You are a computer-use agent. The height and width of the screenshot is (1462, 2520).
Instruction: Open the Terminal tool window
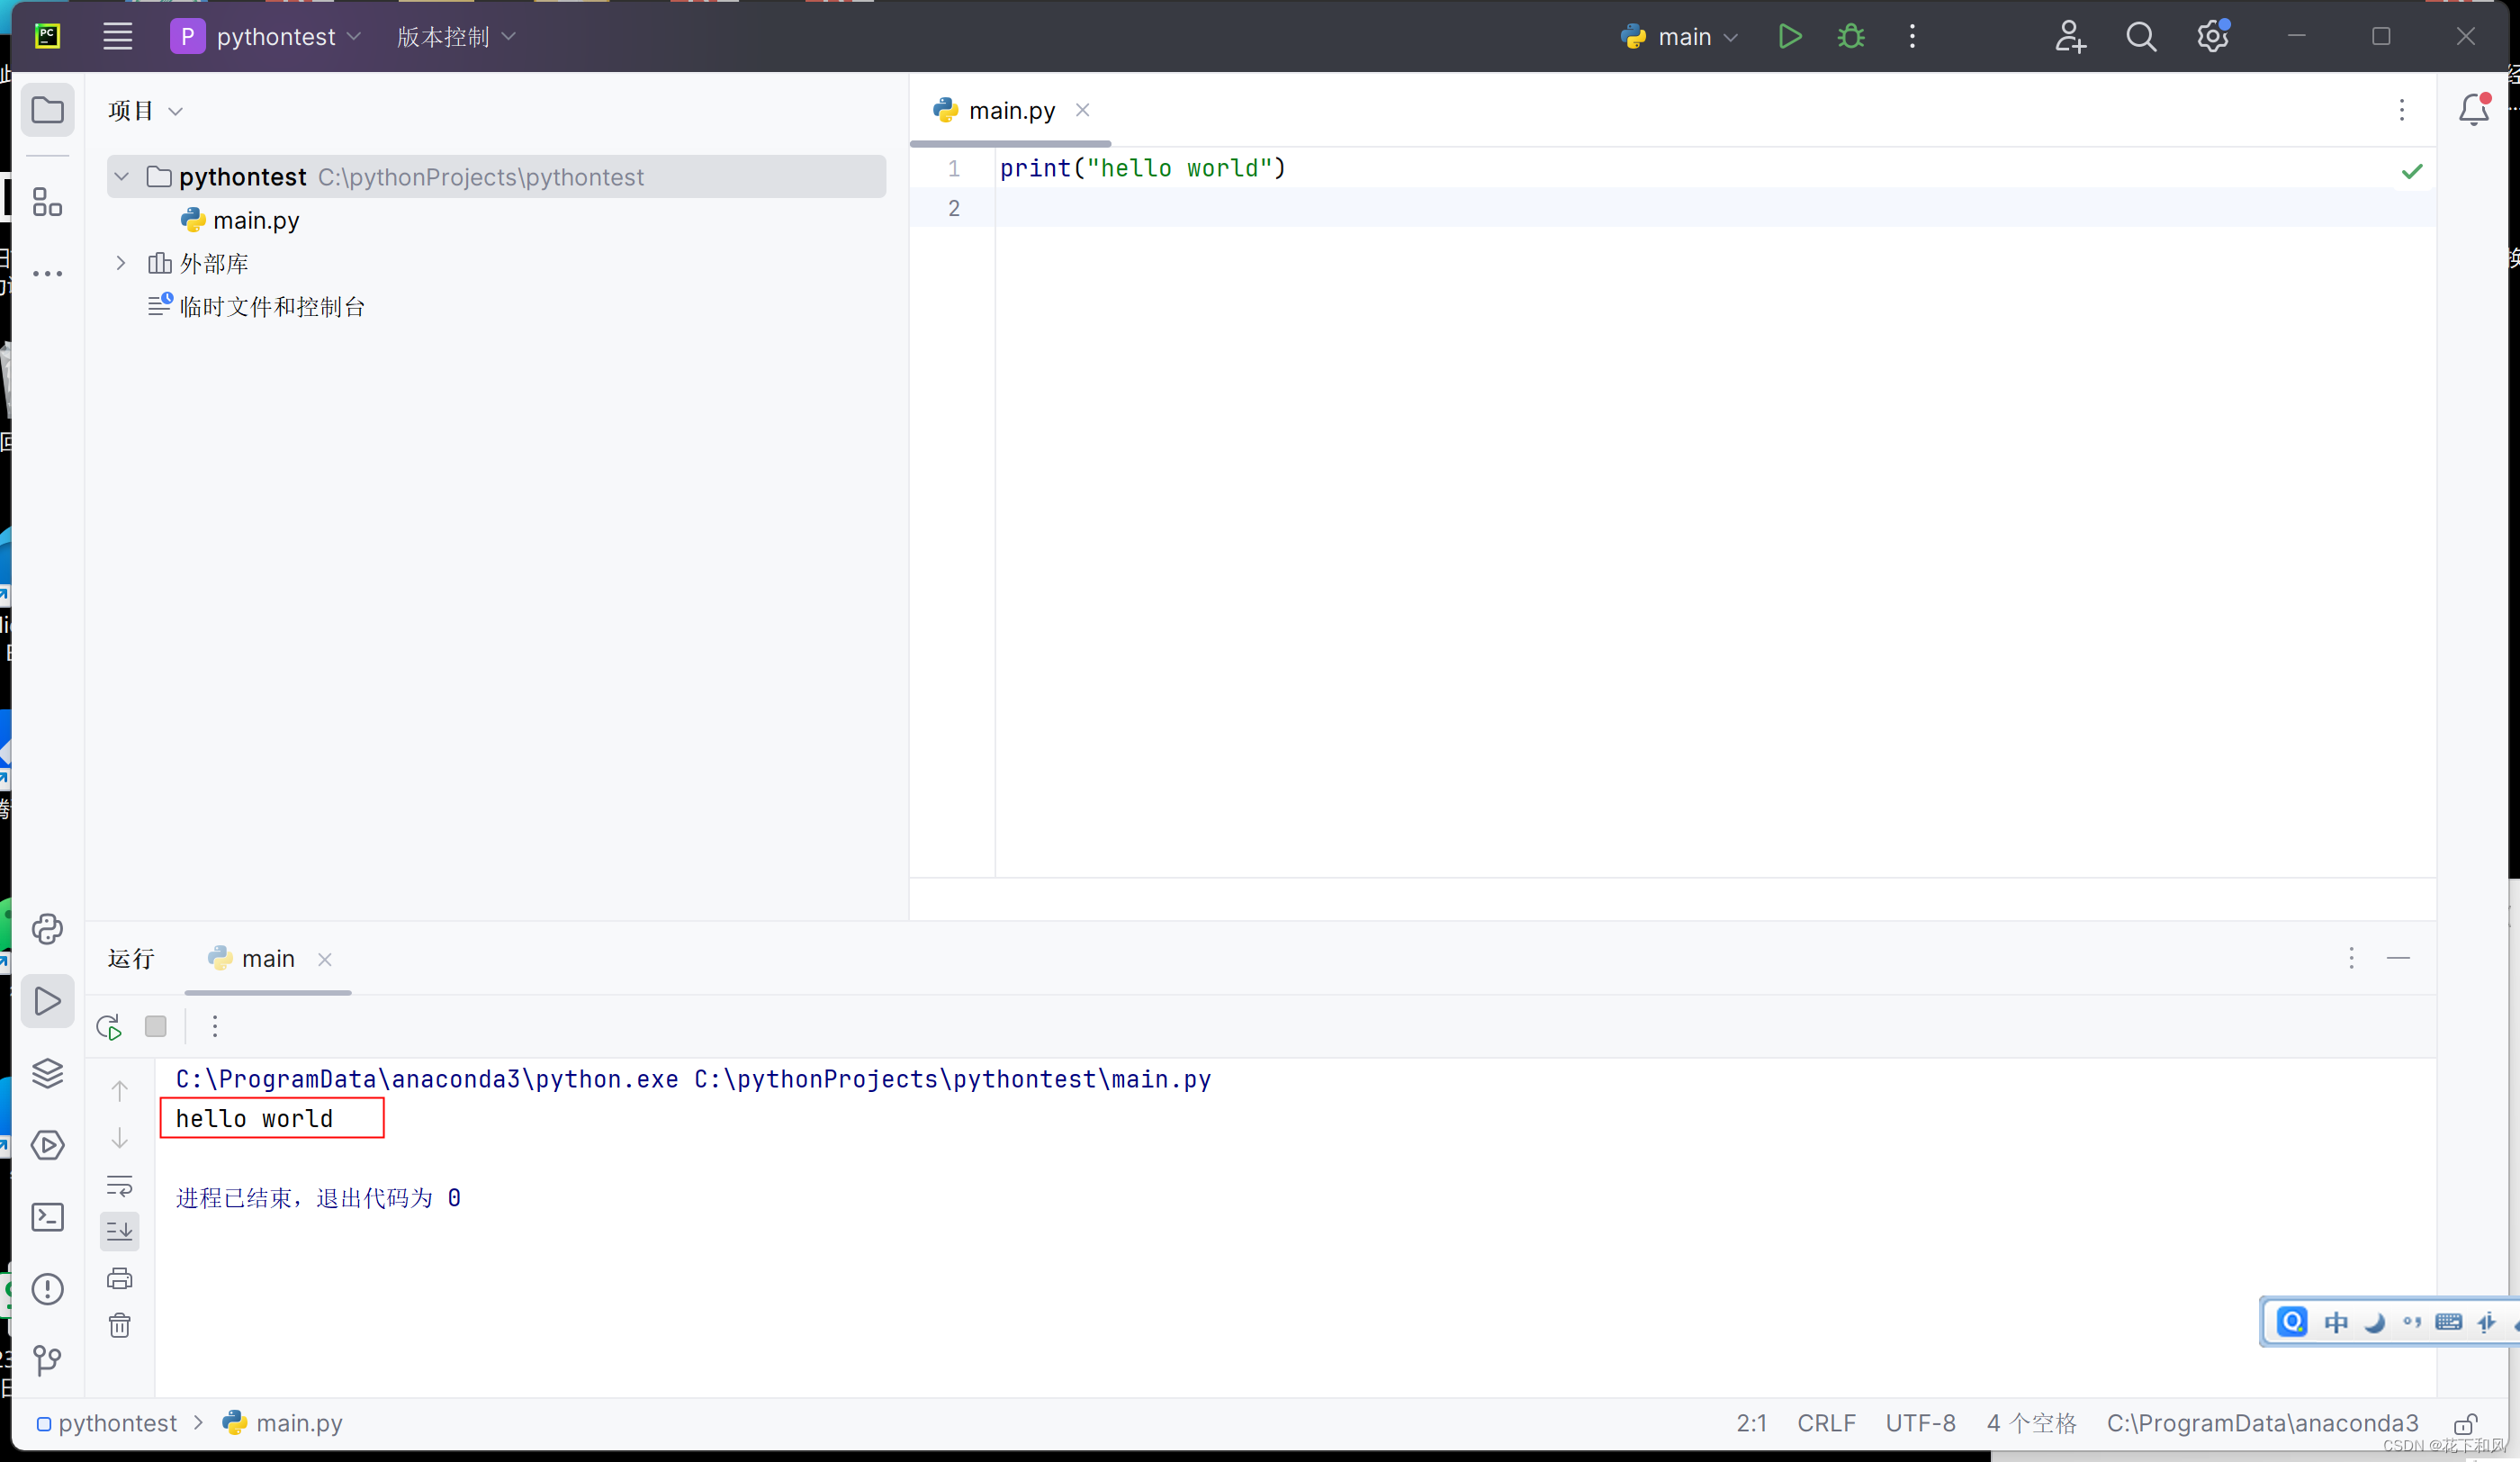(47, 1217)
